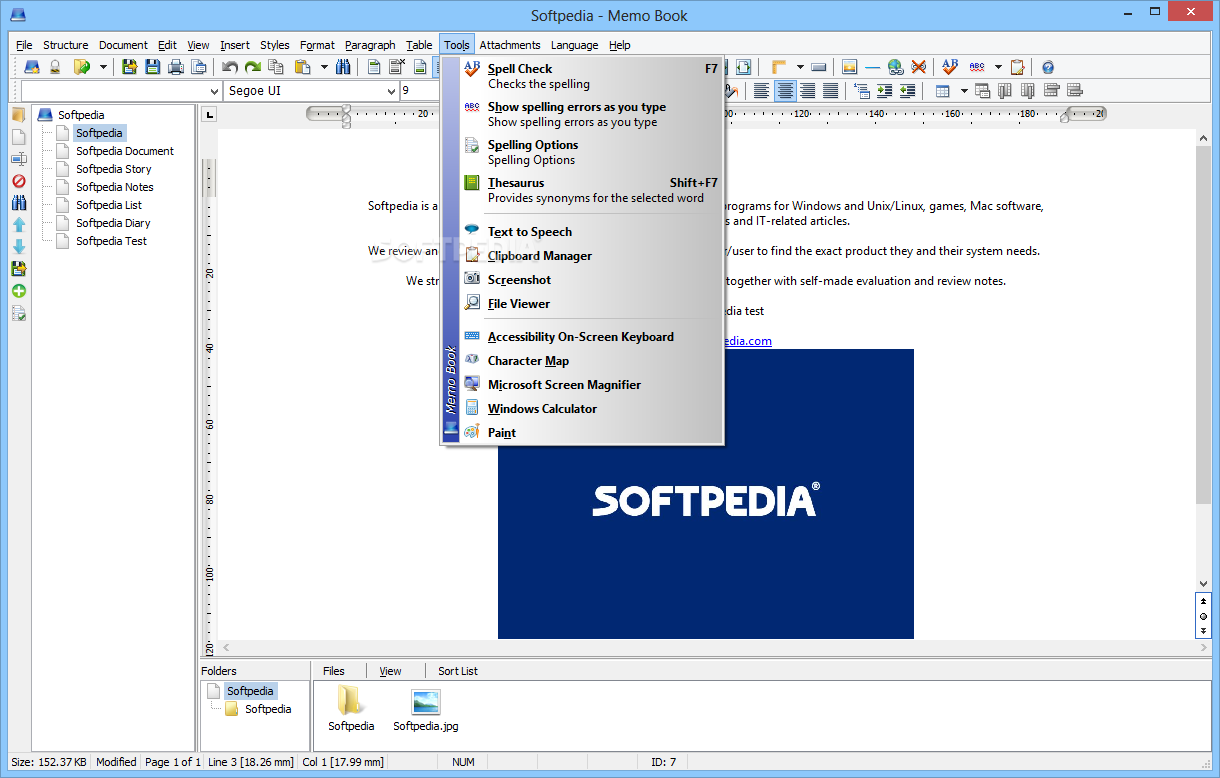Click the Rename icon in left sidebar
Image resolution: width=1220 pixels, height=778 pixels.
pyautogui.click(x=19, y=159)
